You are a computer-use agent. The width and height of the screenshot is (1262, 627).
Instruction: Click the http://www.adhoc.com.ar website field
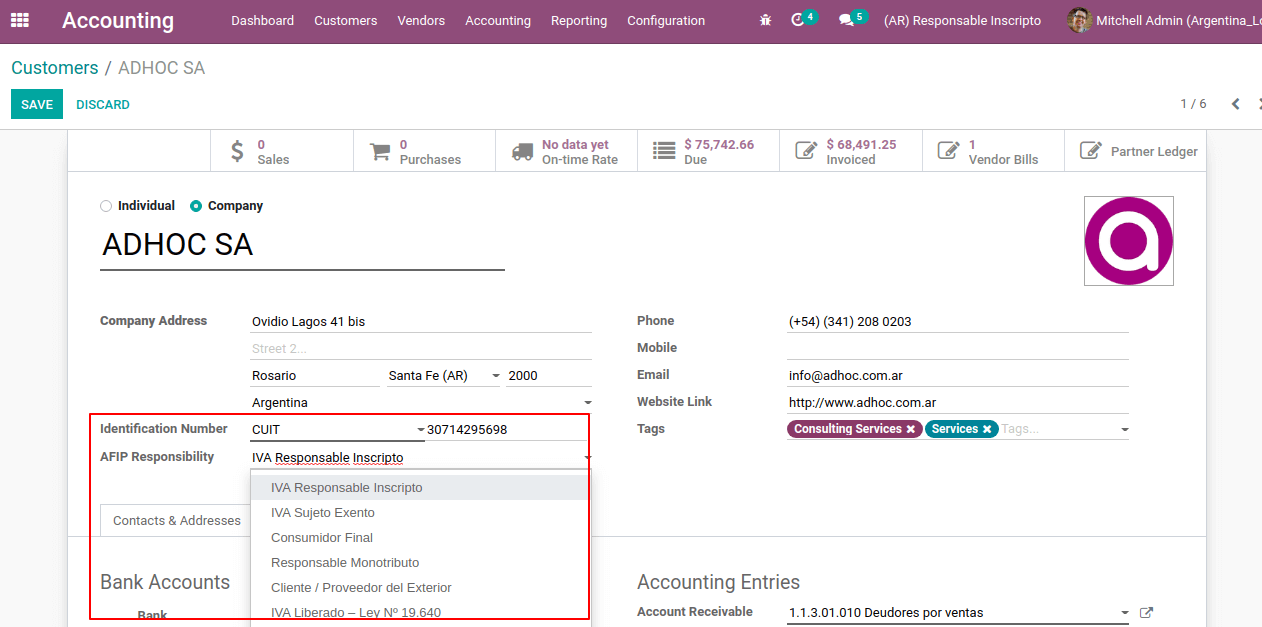pos(958,403)
